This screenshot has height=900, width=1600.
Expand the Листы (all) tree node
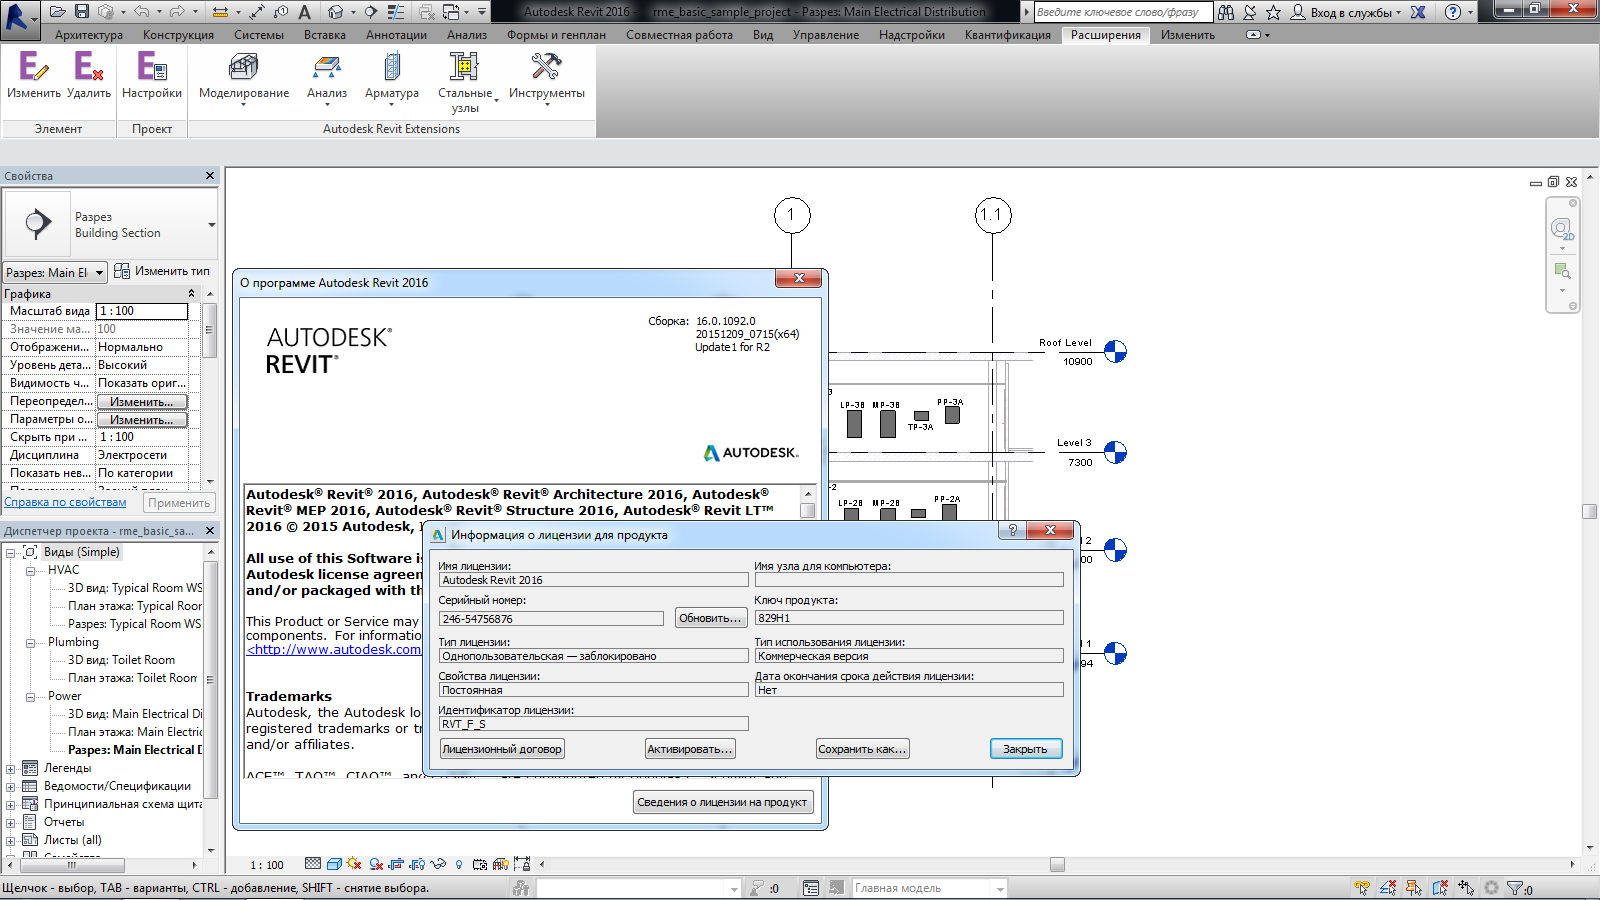click(11, 840)
